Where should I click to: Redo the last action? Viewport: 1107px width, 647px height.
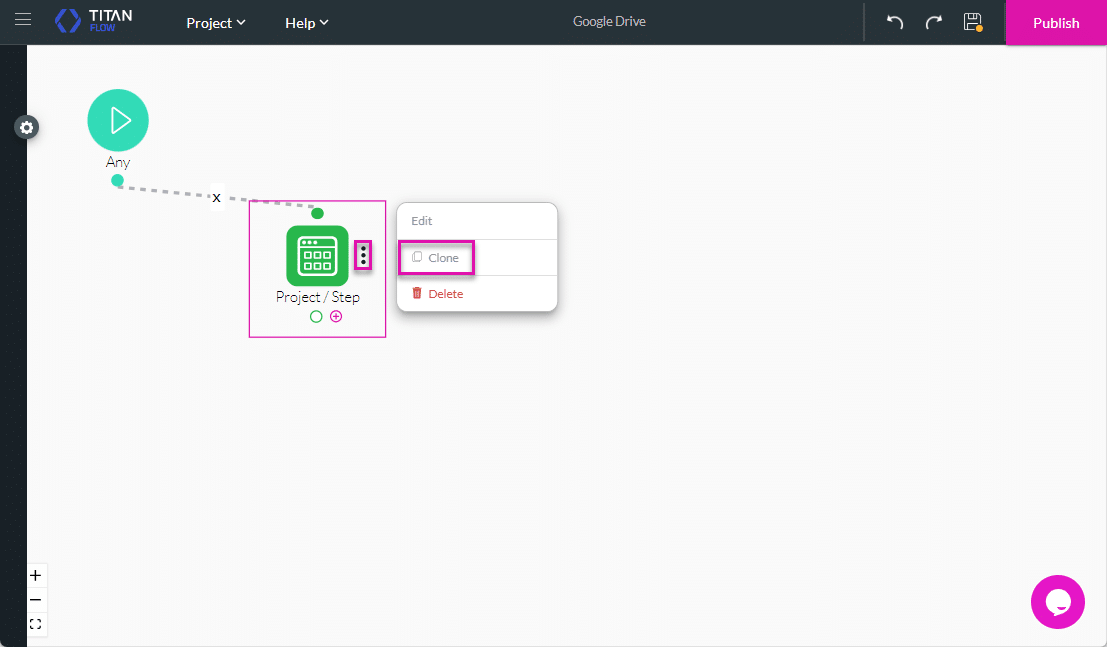[x=933, y=22]
